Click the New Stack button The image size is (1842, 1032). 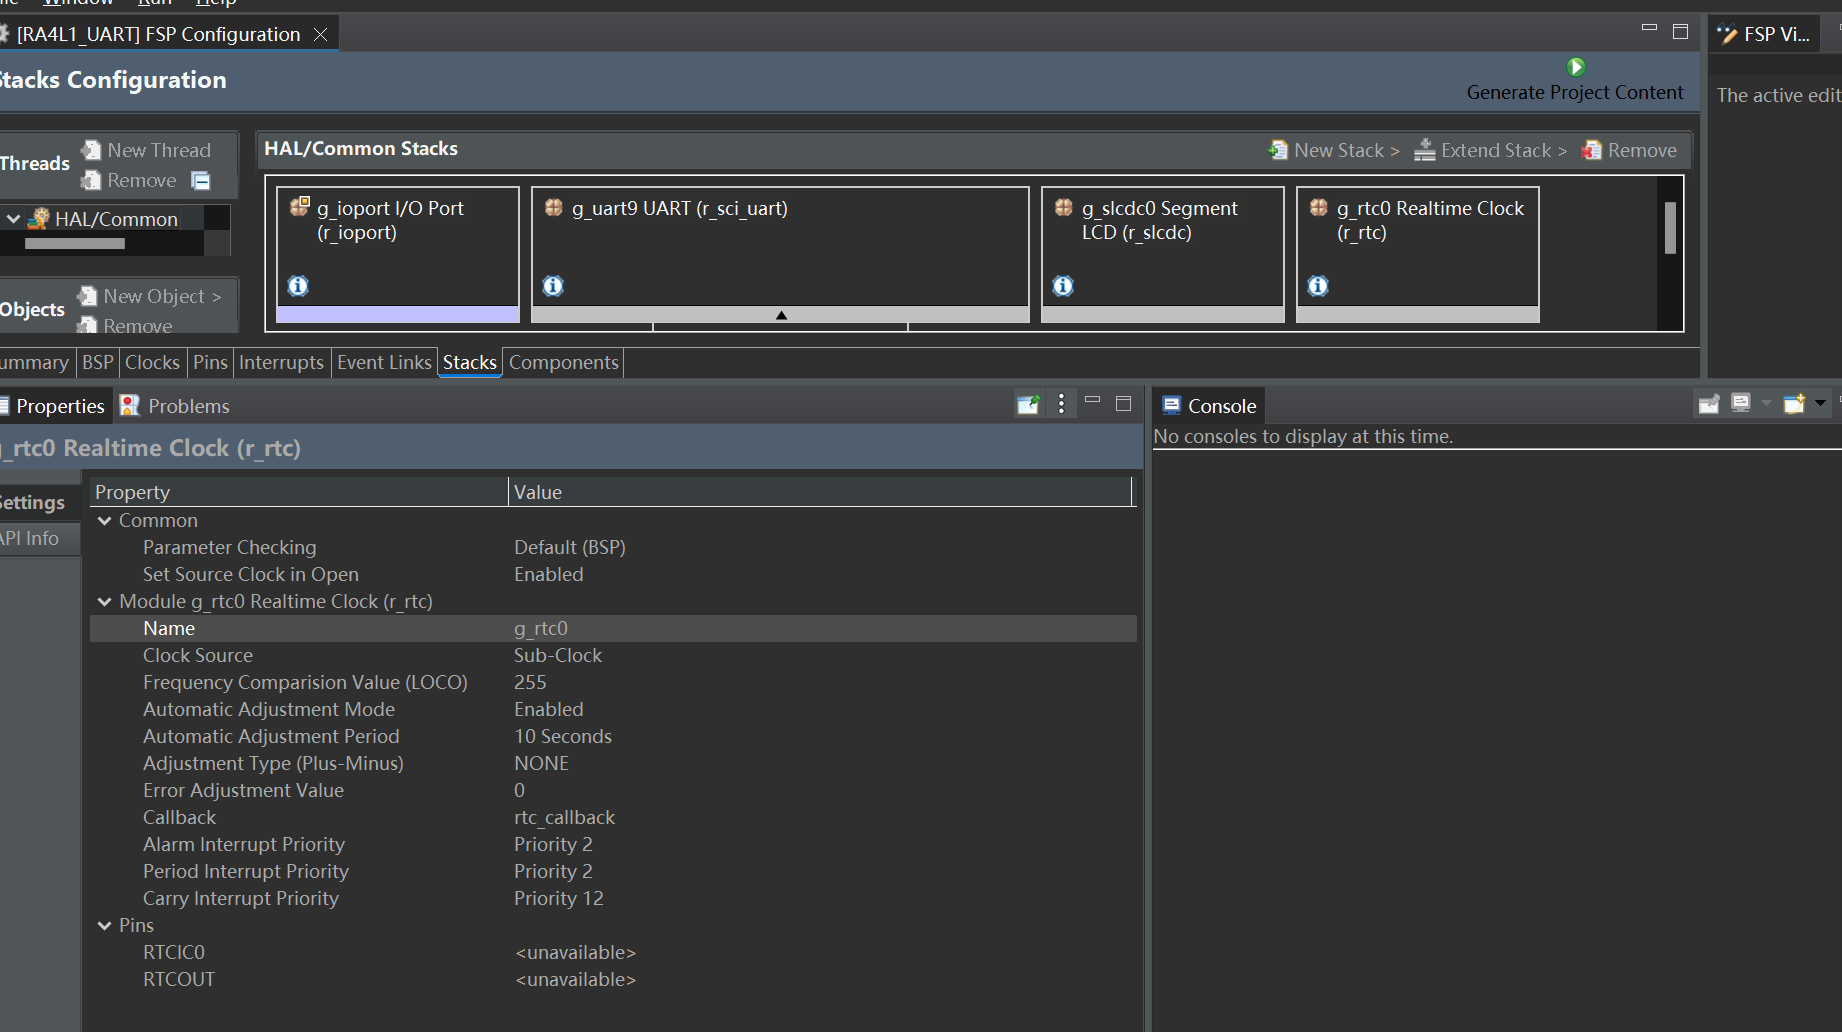[x=1334, y=150]
